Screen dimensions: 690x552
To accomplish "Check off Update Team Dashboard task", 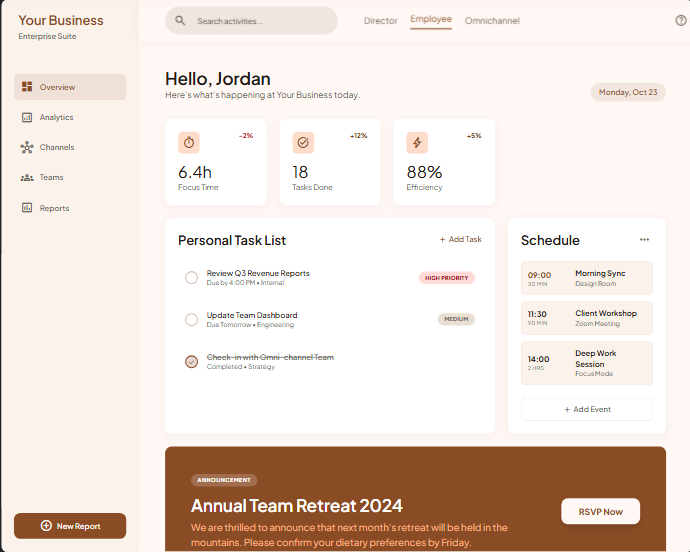I will click(191, 320).
